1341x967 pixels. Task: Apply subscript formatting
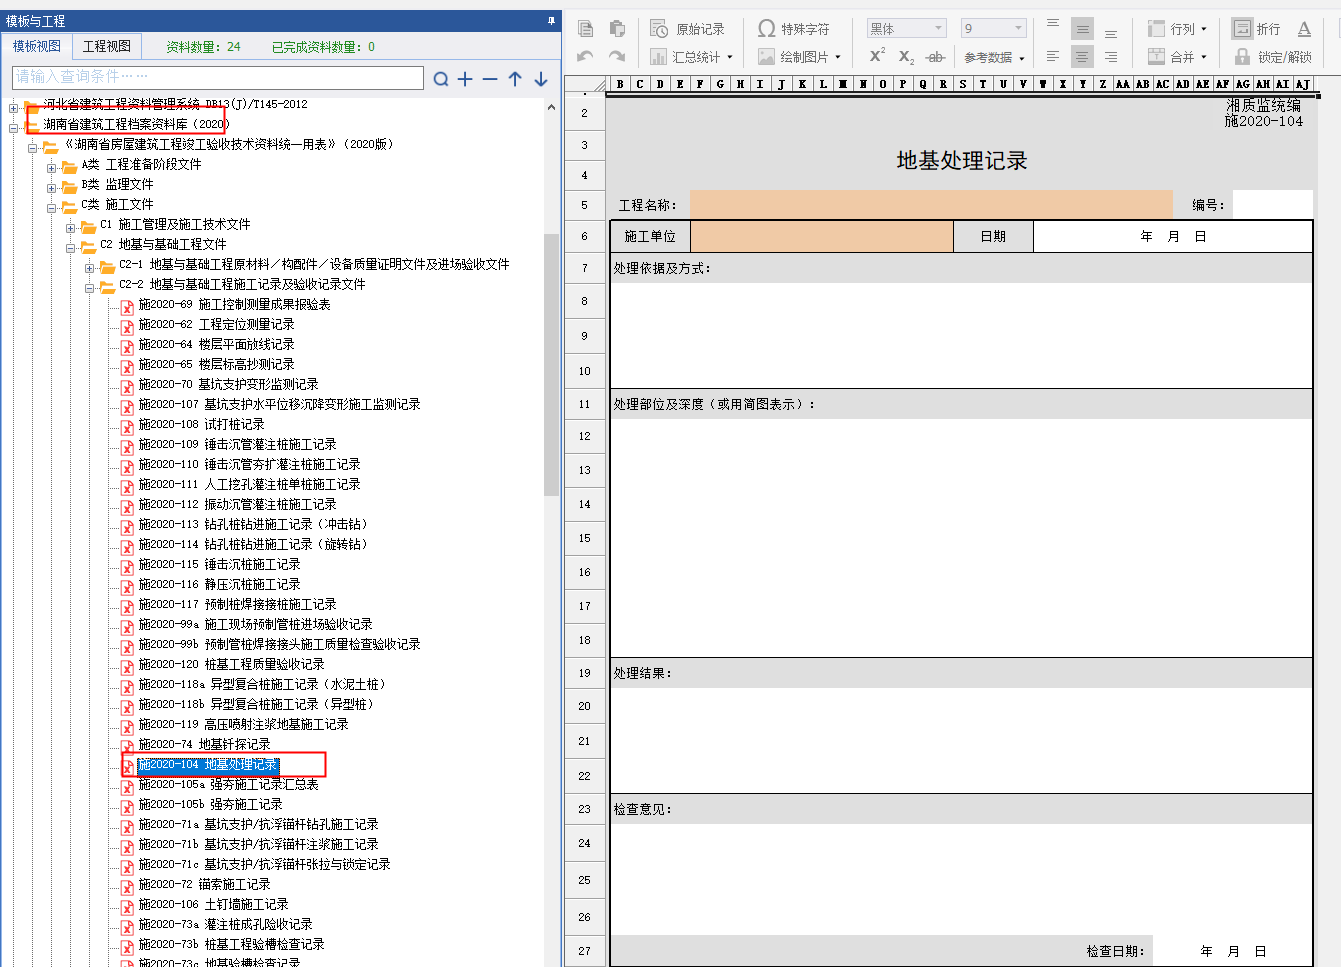click(x=906, y=57)
